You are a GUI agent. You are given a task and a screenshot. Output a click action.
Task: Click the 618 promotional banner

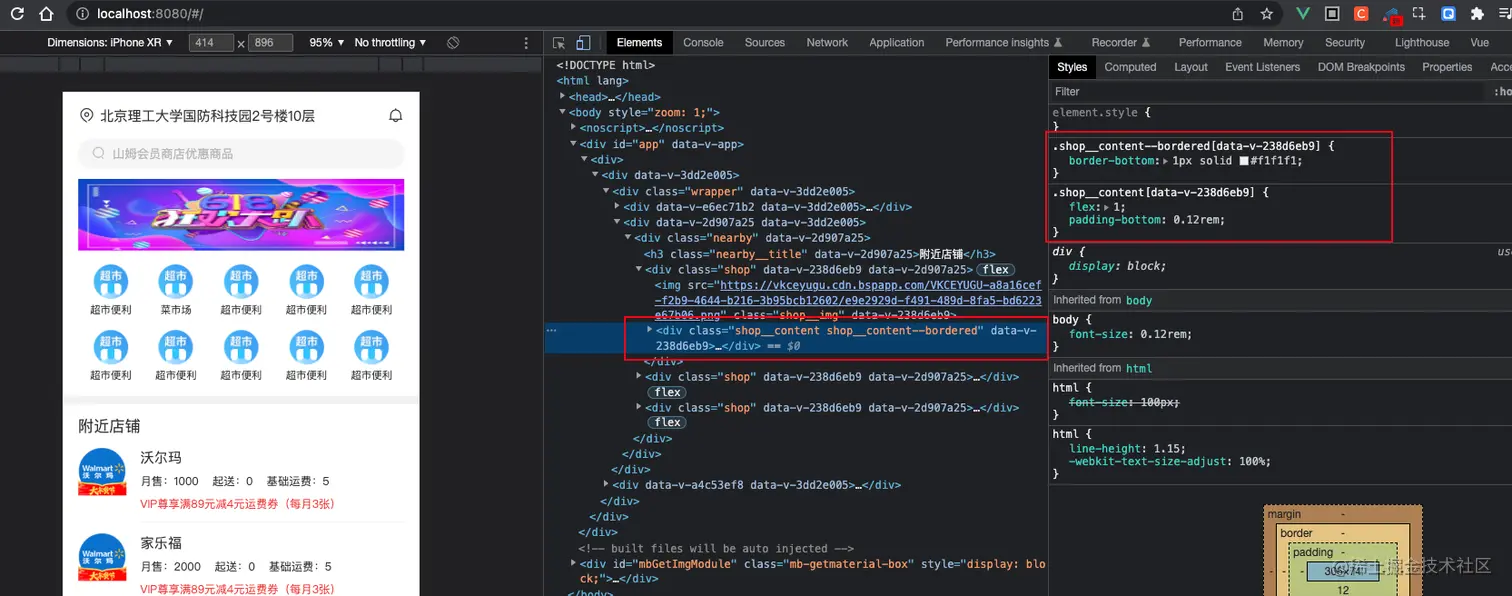[241, 215]
